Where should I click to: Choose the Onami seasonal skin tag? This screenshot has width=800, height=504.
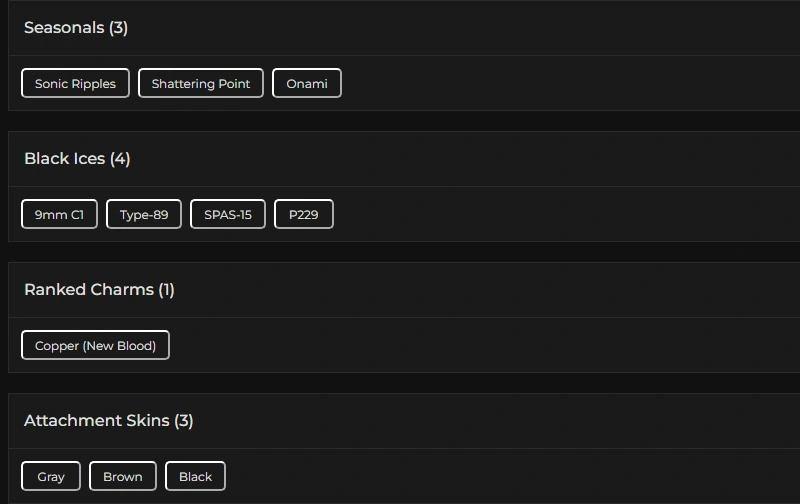307,84
